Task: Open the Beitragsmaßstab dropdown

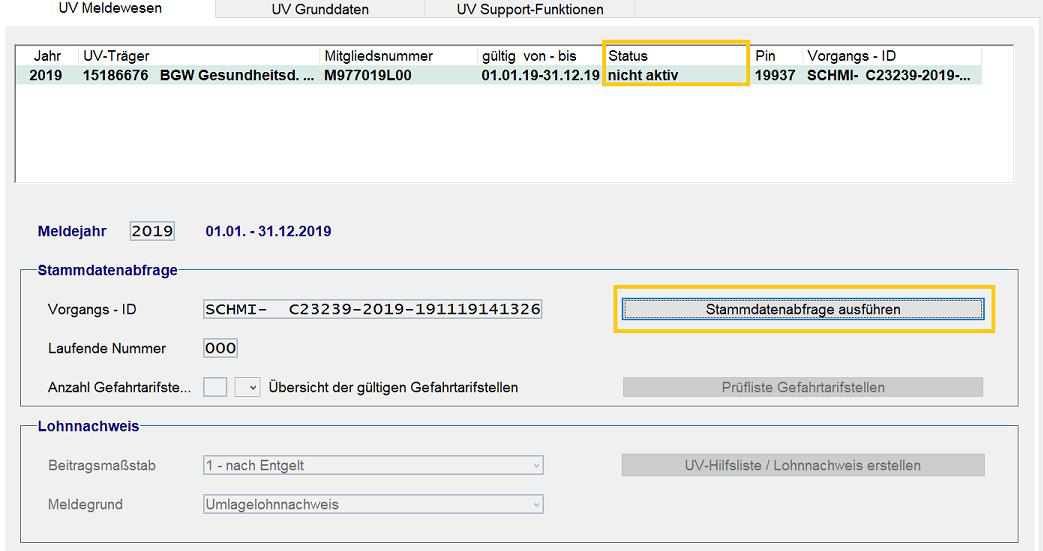Action: 373,465
